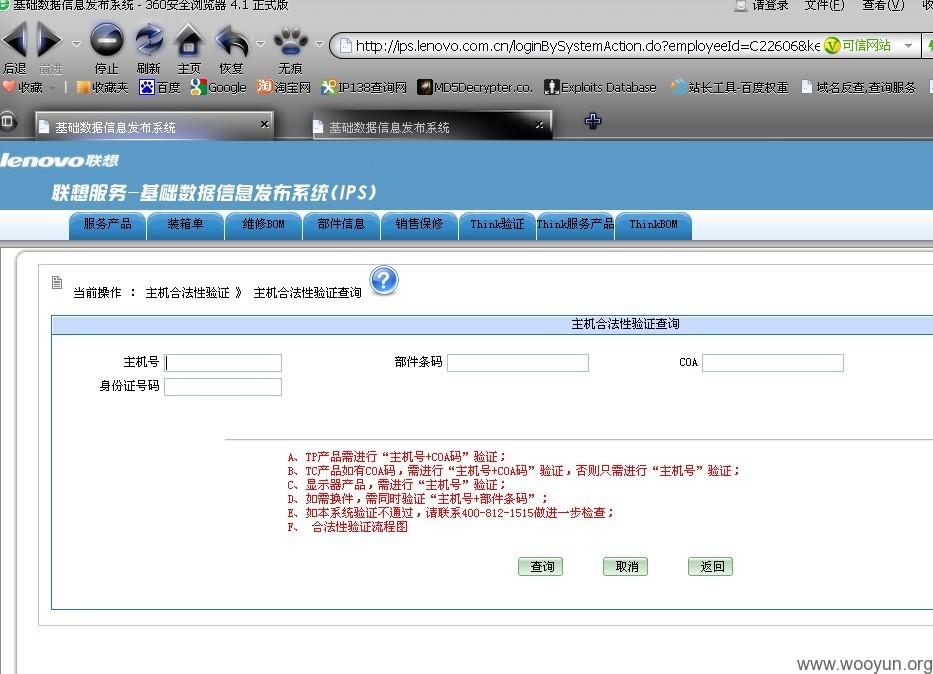Open the 主页 home icon
Image resolution: width=933 pixels, height=674 pixels.
coord(189,39)
